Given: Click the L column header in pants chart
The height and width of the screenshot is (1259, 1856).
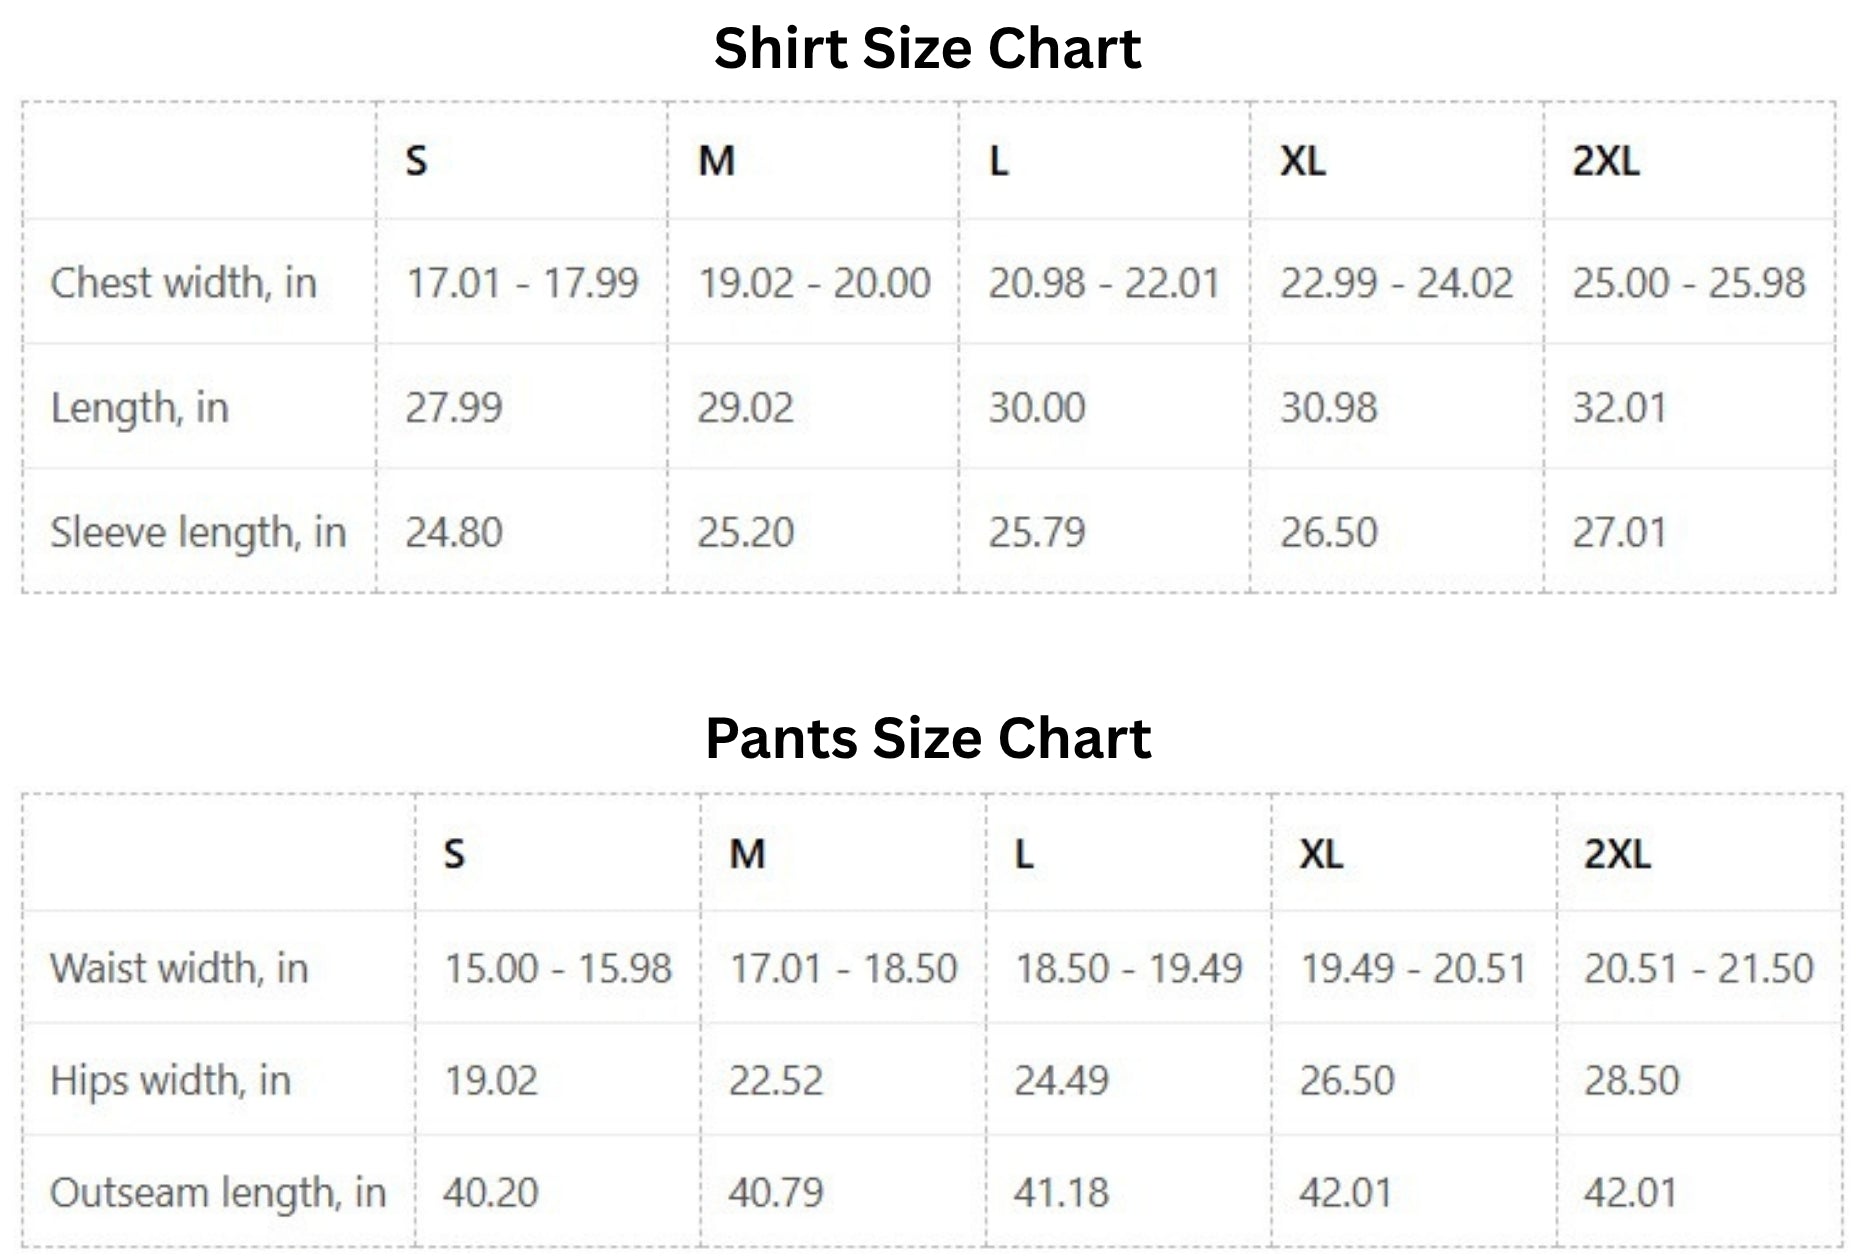Looking at the screenshot, I should 1023,854.
